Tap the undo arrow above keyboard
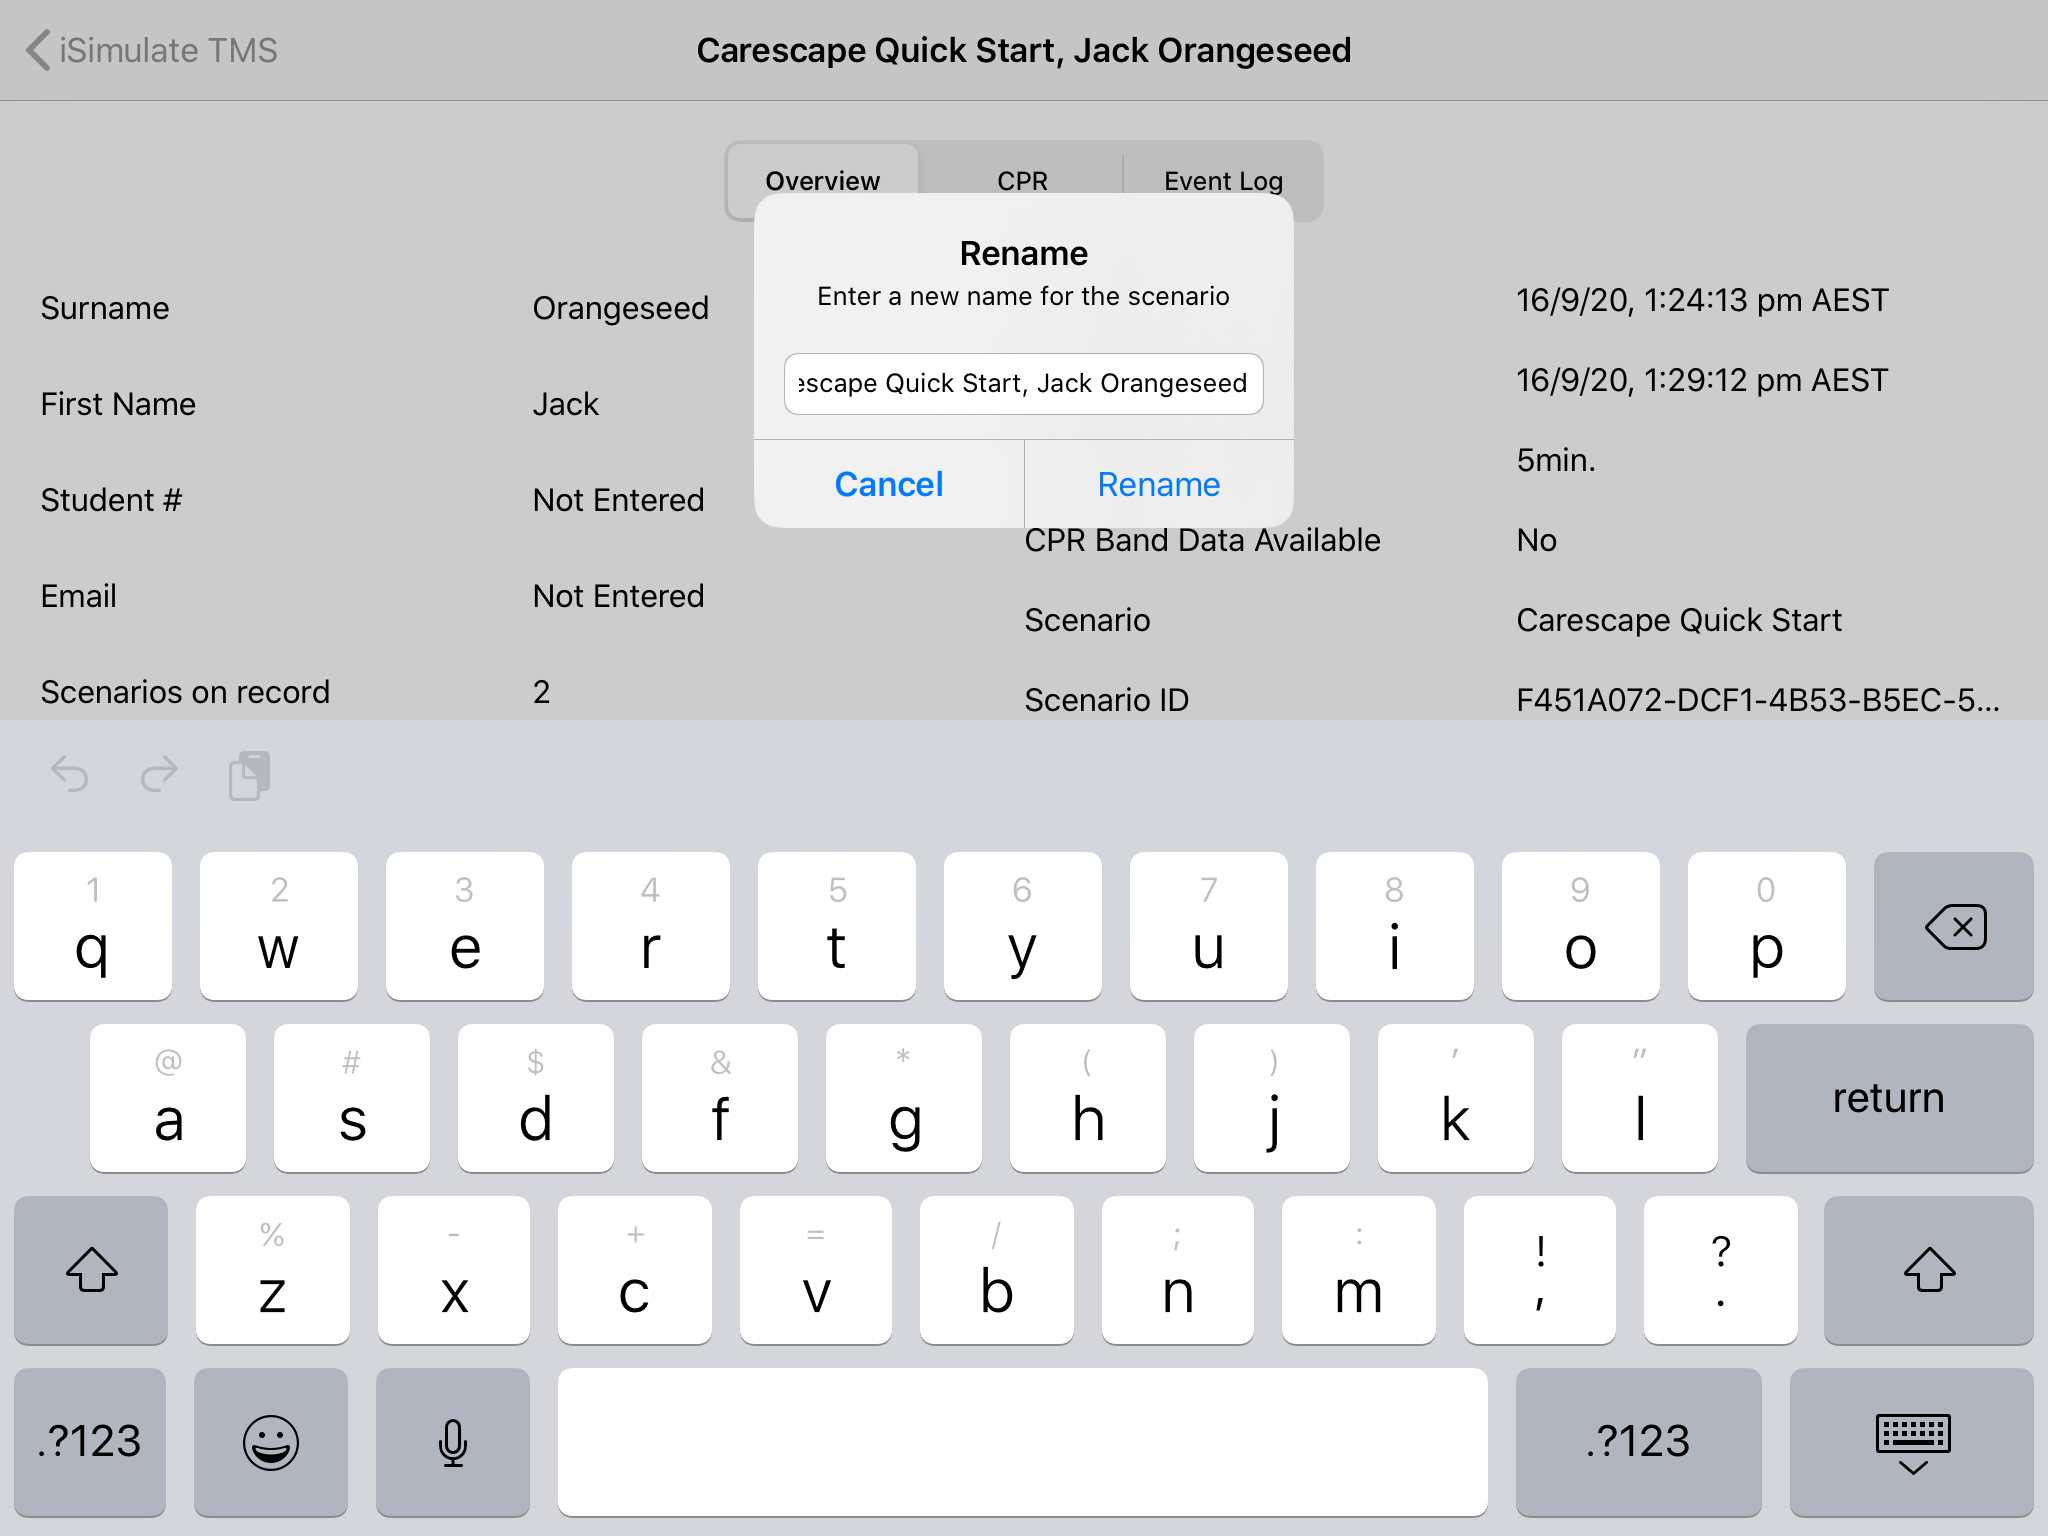 point(70,775)
